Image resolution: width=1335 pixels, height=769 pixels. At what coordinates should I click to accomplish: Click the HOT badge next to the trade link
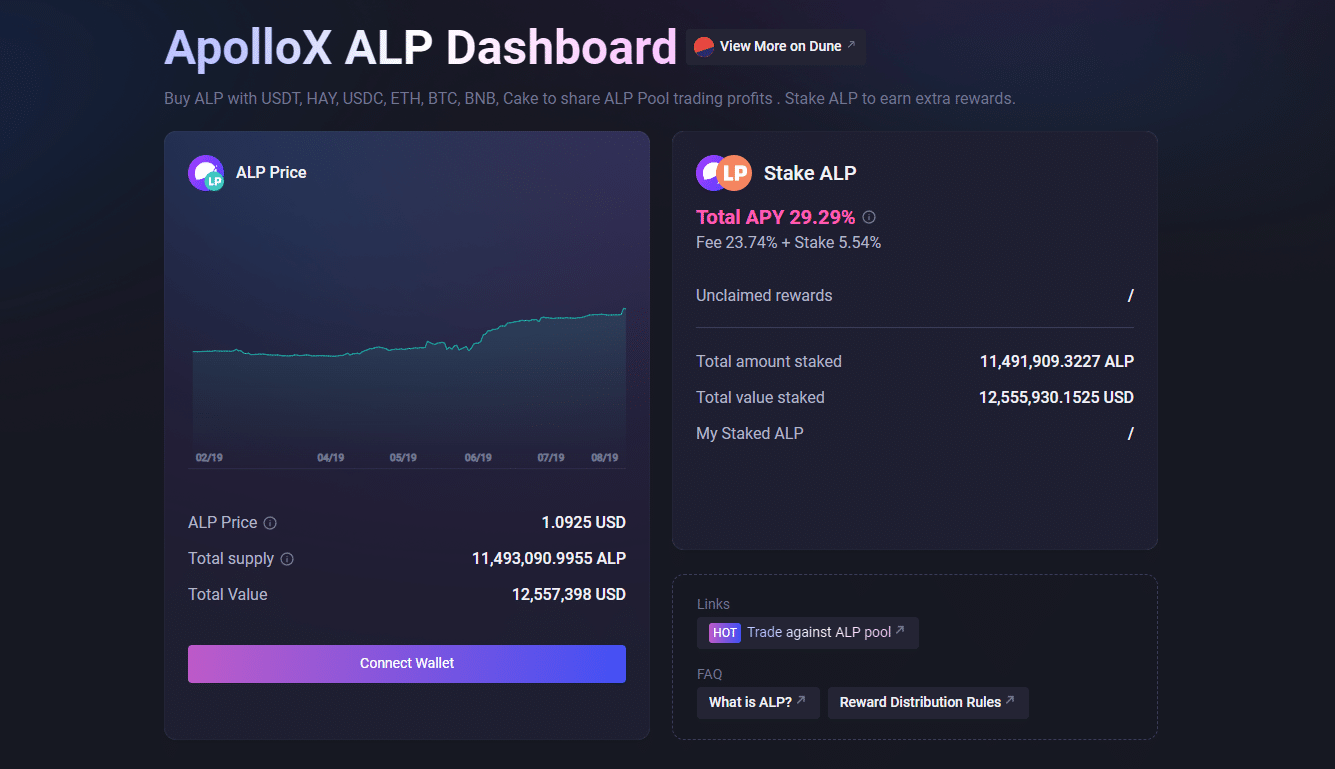click(723, 632)
